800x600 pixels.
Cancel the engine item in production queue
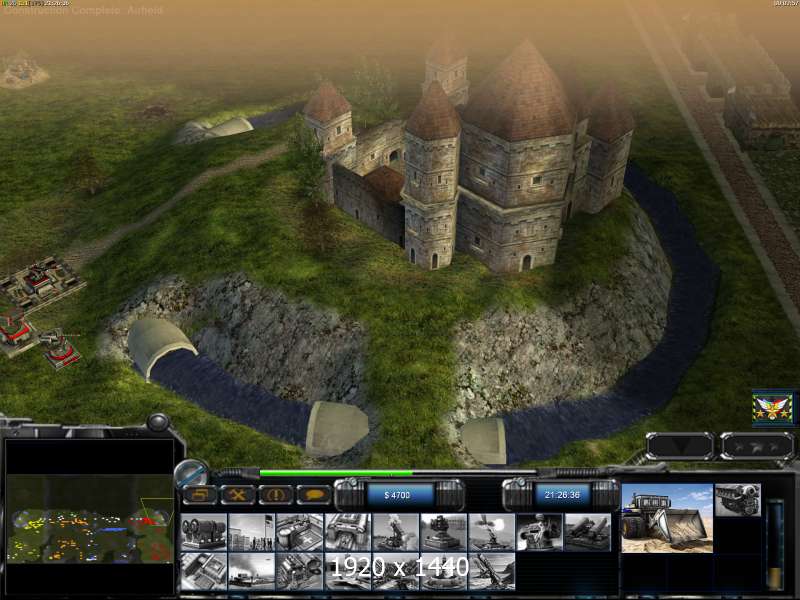[x=737, y=499]
